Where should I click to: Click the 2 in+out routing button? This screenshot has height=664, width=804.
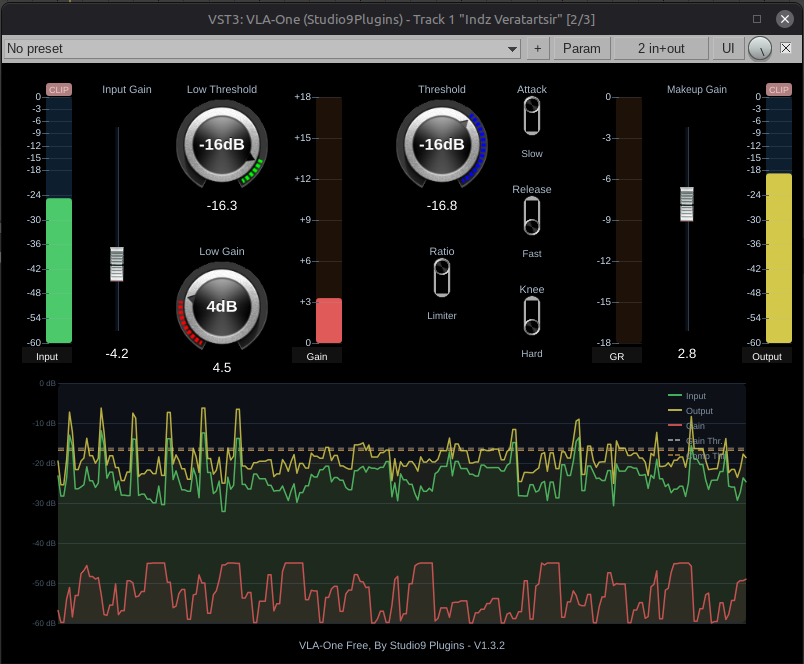point(661,49)
